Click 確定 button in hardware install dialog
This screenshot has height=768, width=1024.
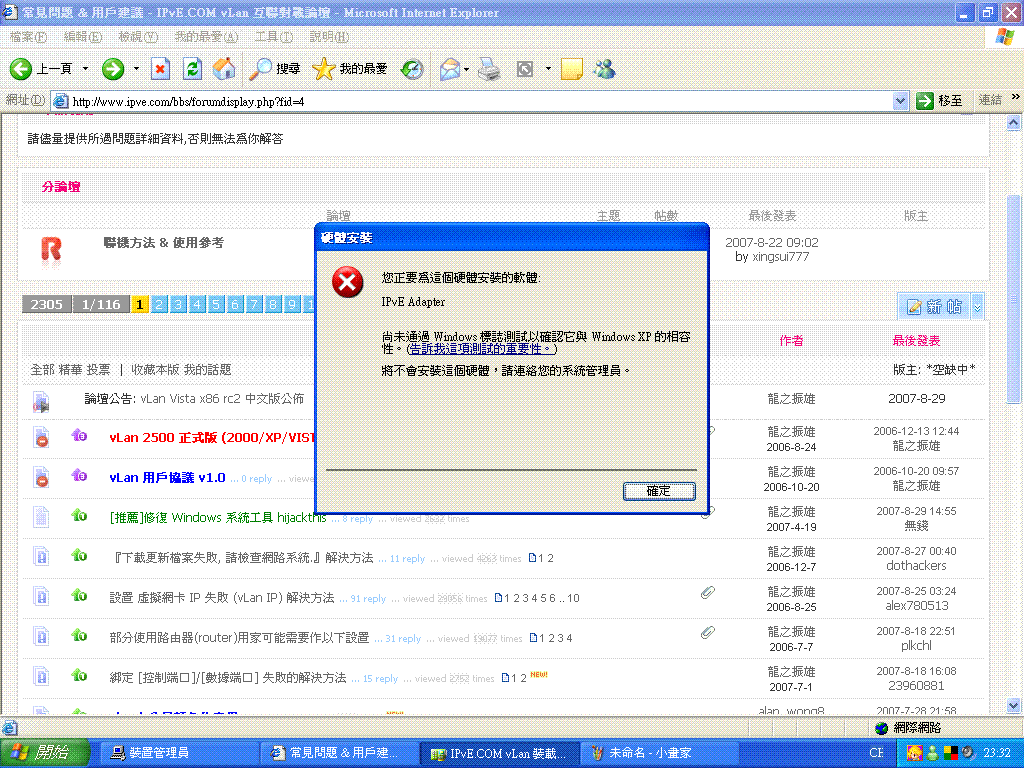(659, 491)
